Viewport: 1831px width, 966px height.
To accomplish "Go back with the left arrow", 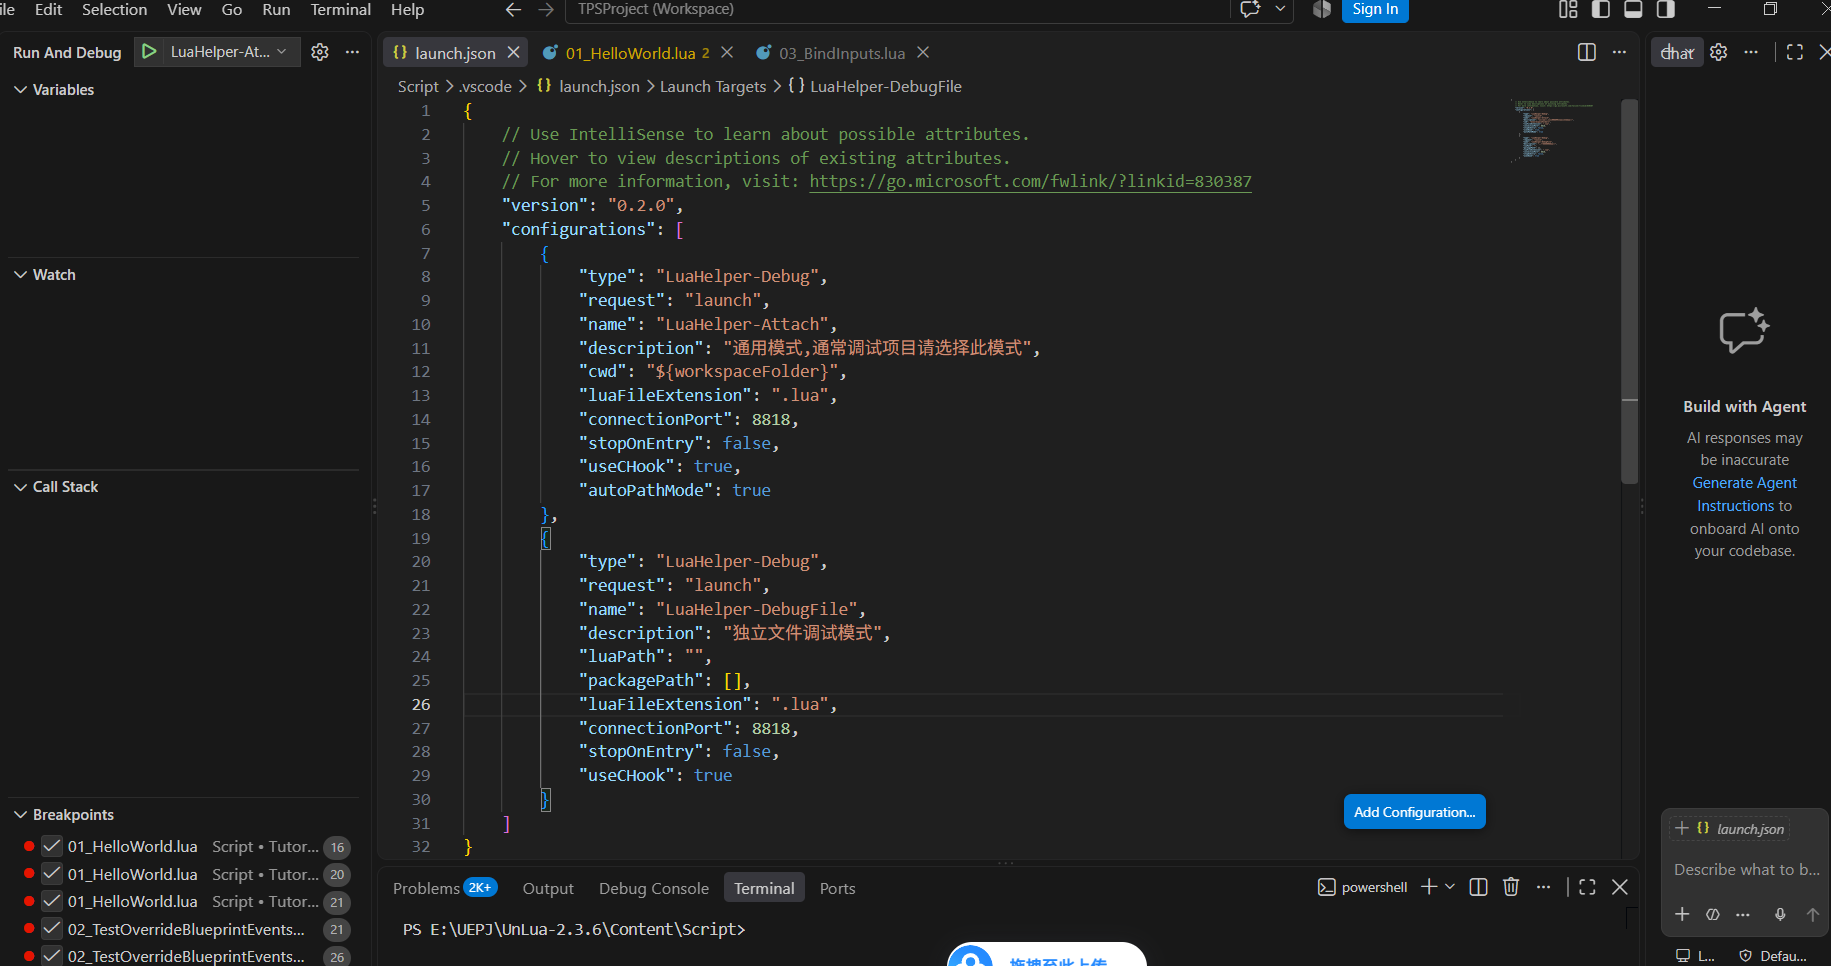I will 514,10.
